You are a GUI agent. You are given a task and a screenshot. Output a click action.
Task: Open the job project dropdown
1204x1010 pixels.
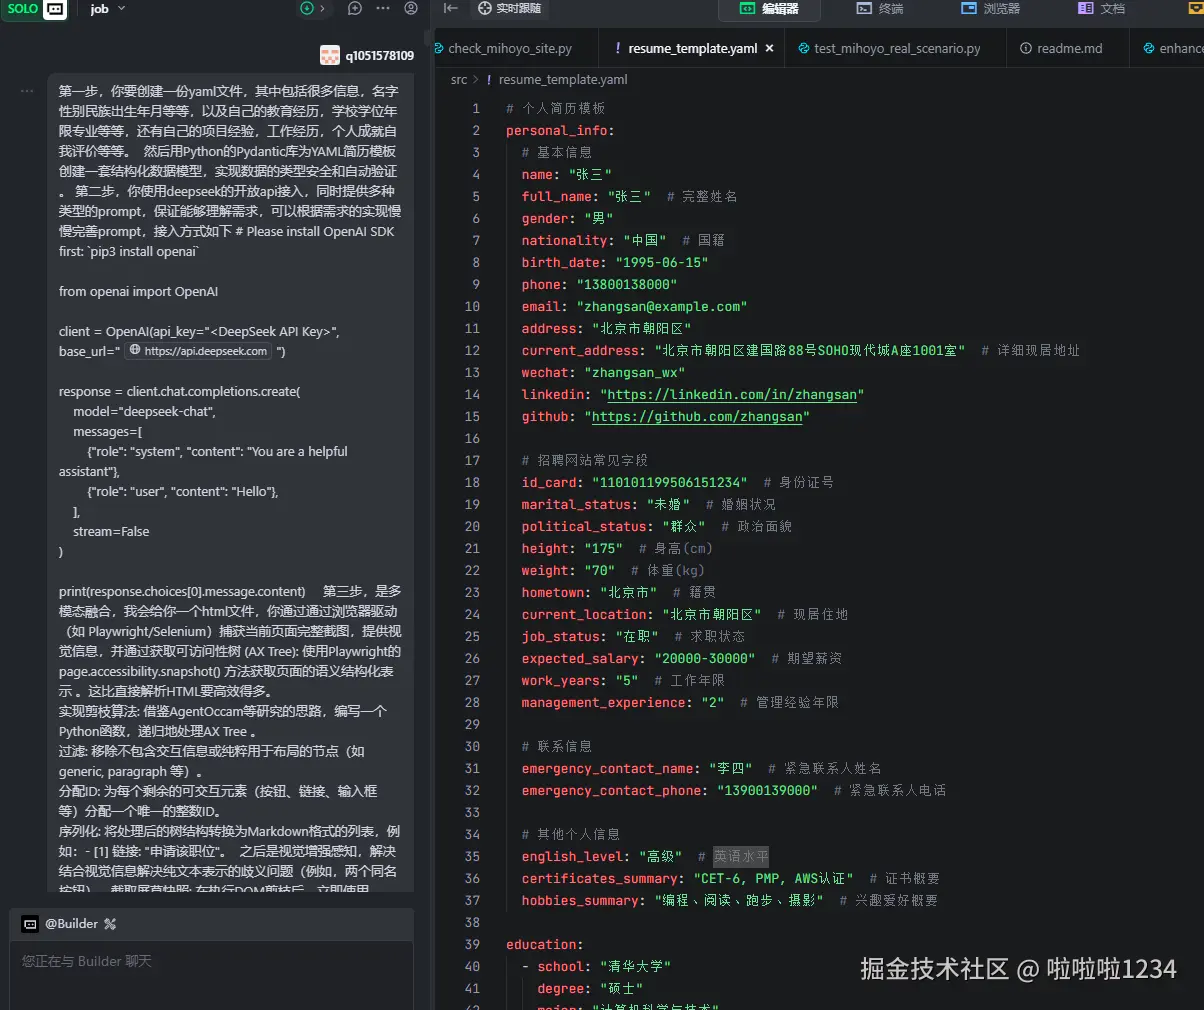tap(108, 9)
